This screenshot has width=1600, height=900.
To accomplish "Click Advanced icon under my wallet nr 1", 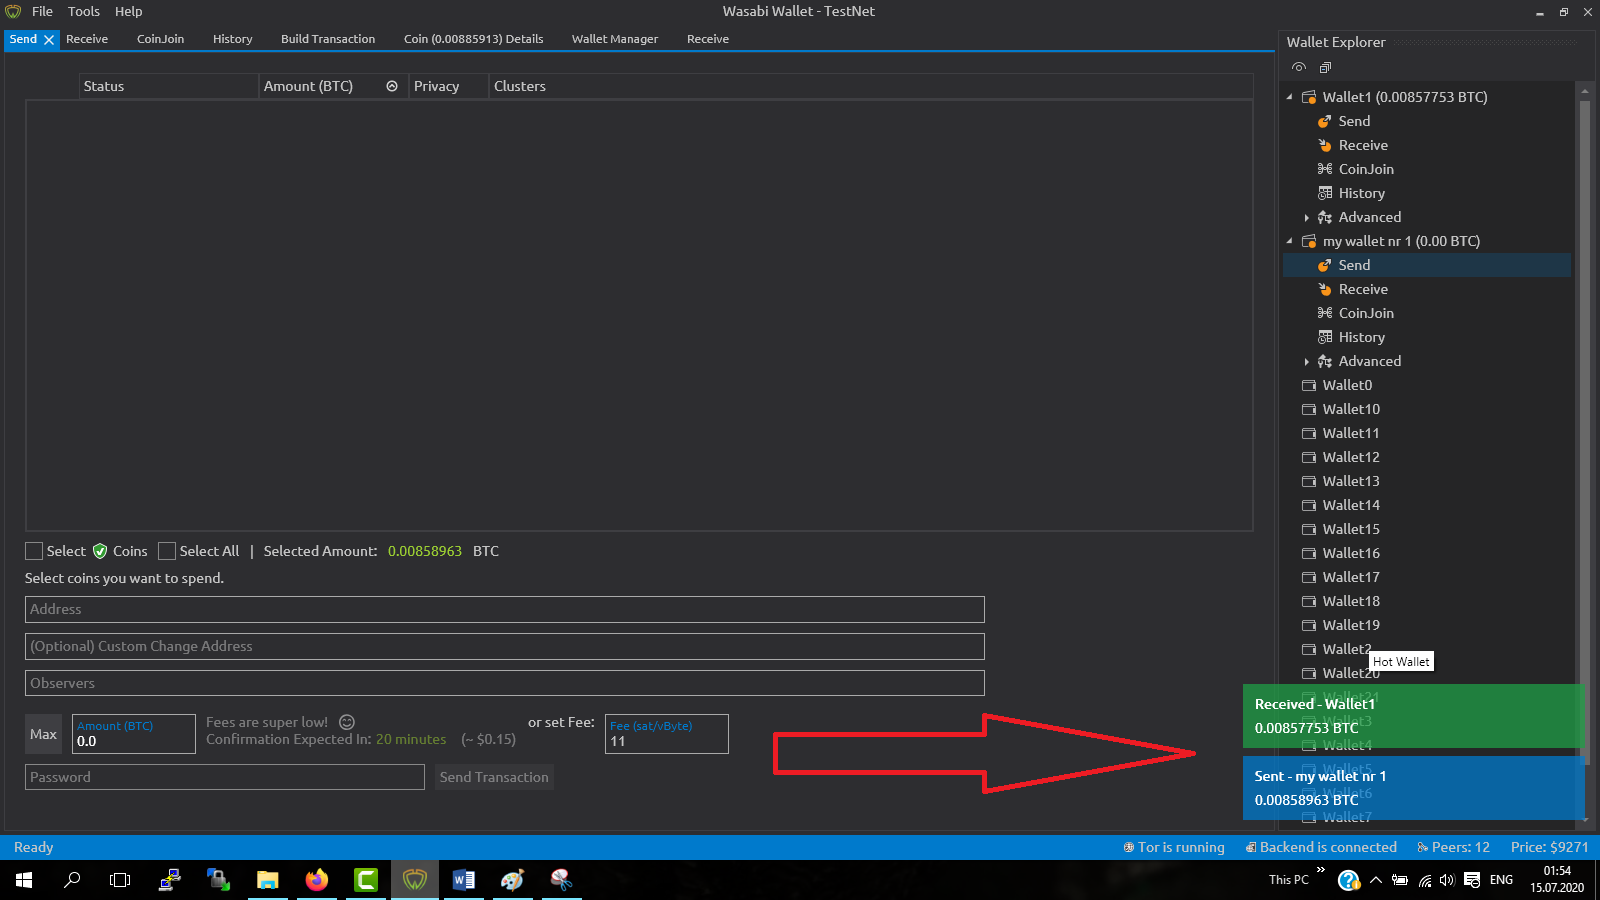I will (1324, 361).
